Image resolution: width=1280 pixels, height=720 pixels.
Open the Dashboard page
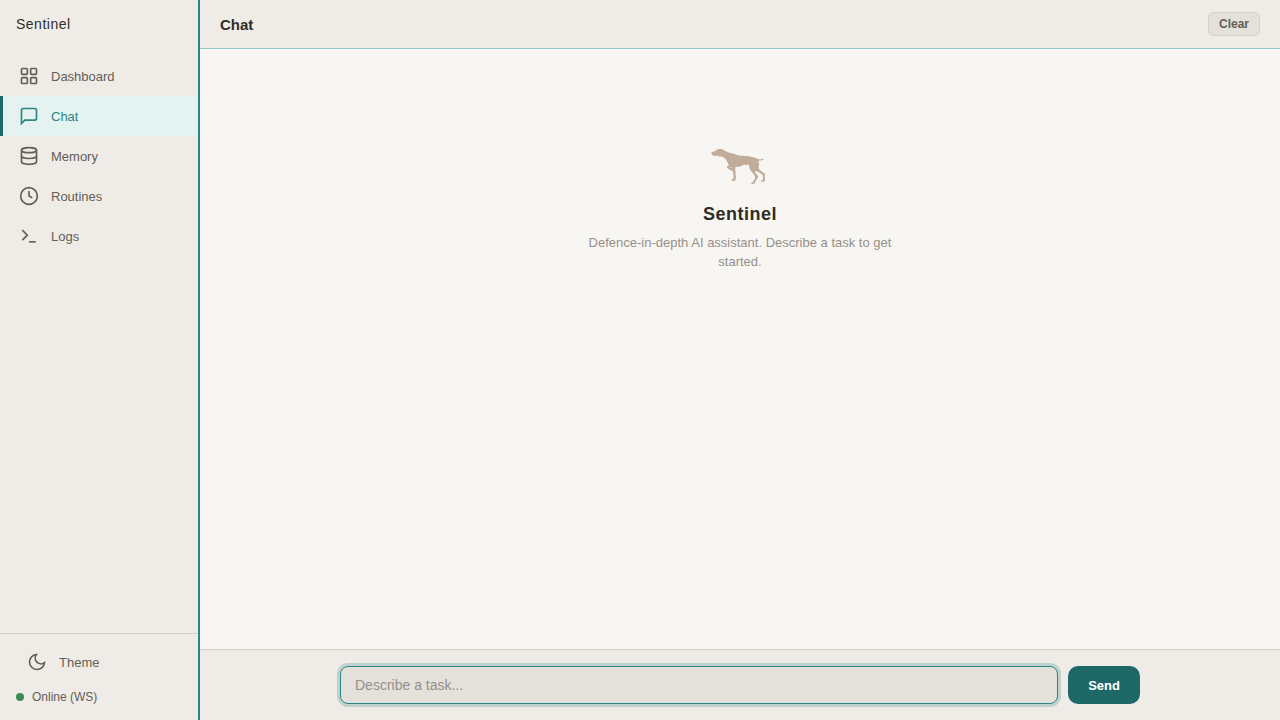[x=82, y=76]
